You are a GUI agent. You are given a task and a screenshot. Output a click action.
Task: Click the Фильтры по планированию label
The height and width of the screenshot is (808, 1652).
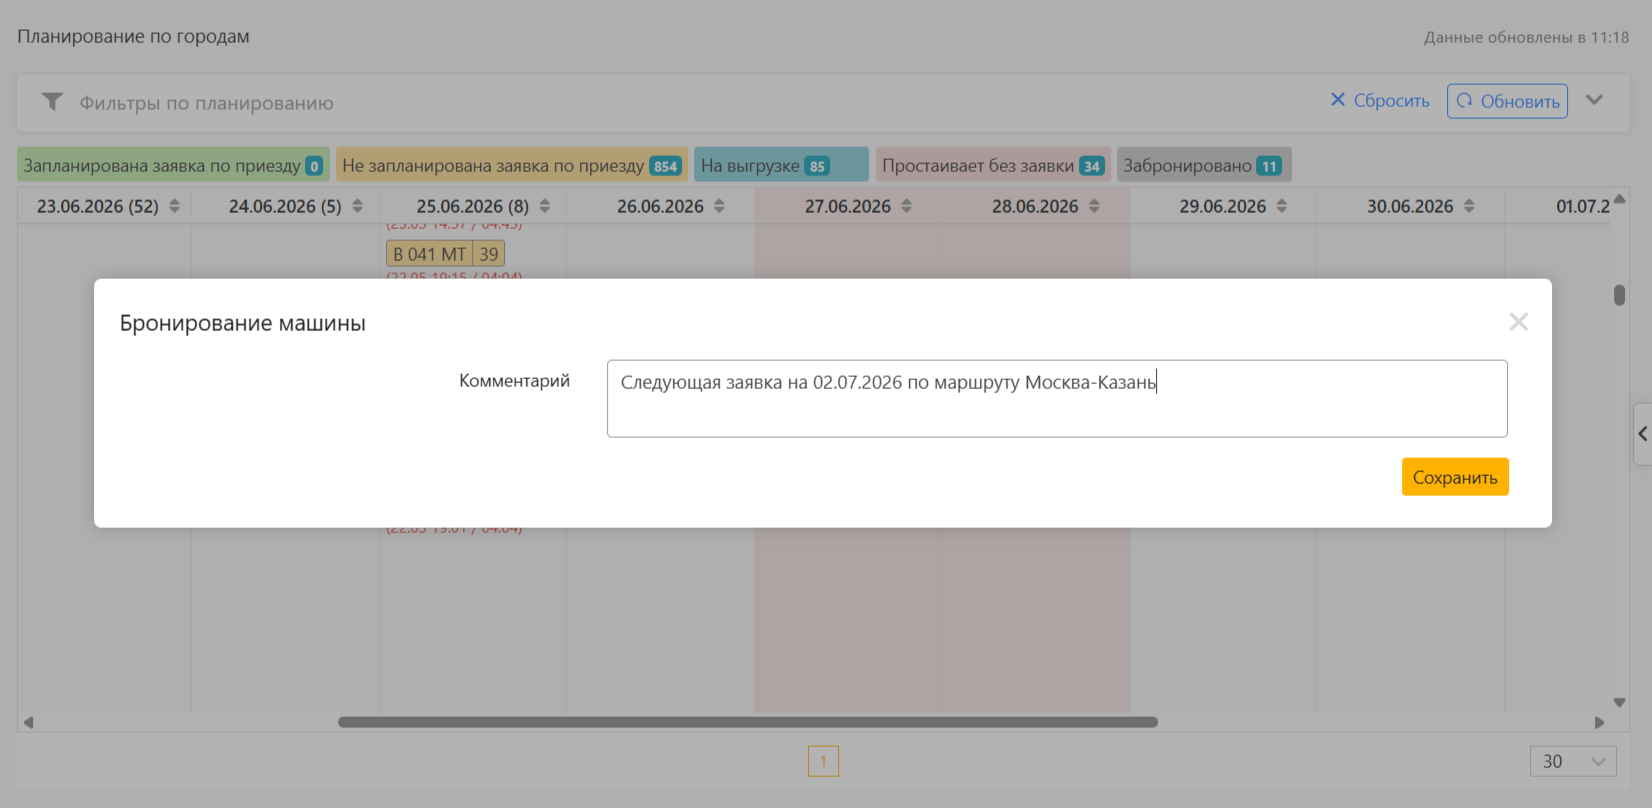(207, 103)
